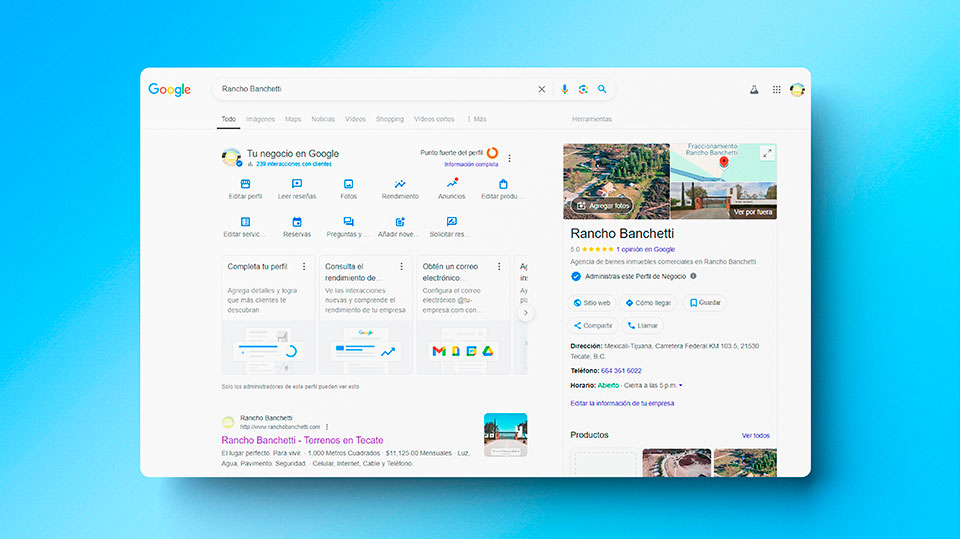Image resolution: width=960 pixels, height=539 pixels.
Task: Open the three-dot menu beside profile strength
Action: pos(509,158)
